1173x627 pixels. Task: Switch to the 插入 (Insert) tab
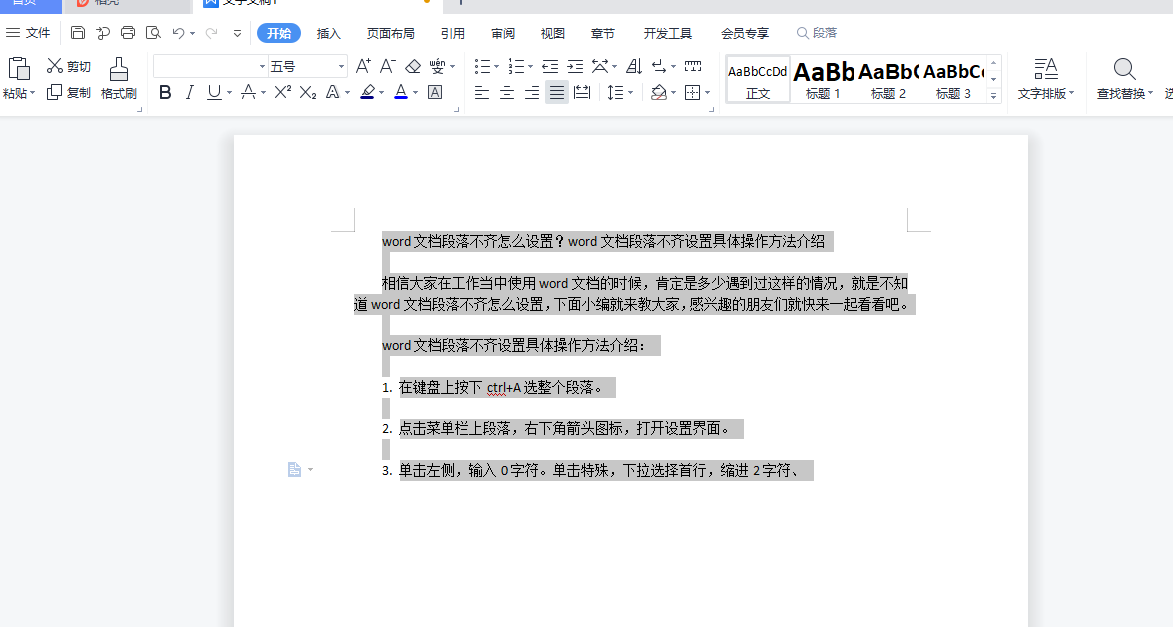coord(329,33)
